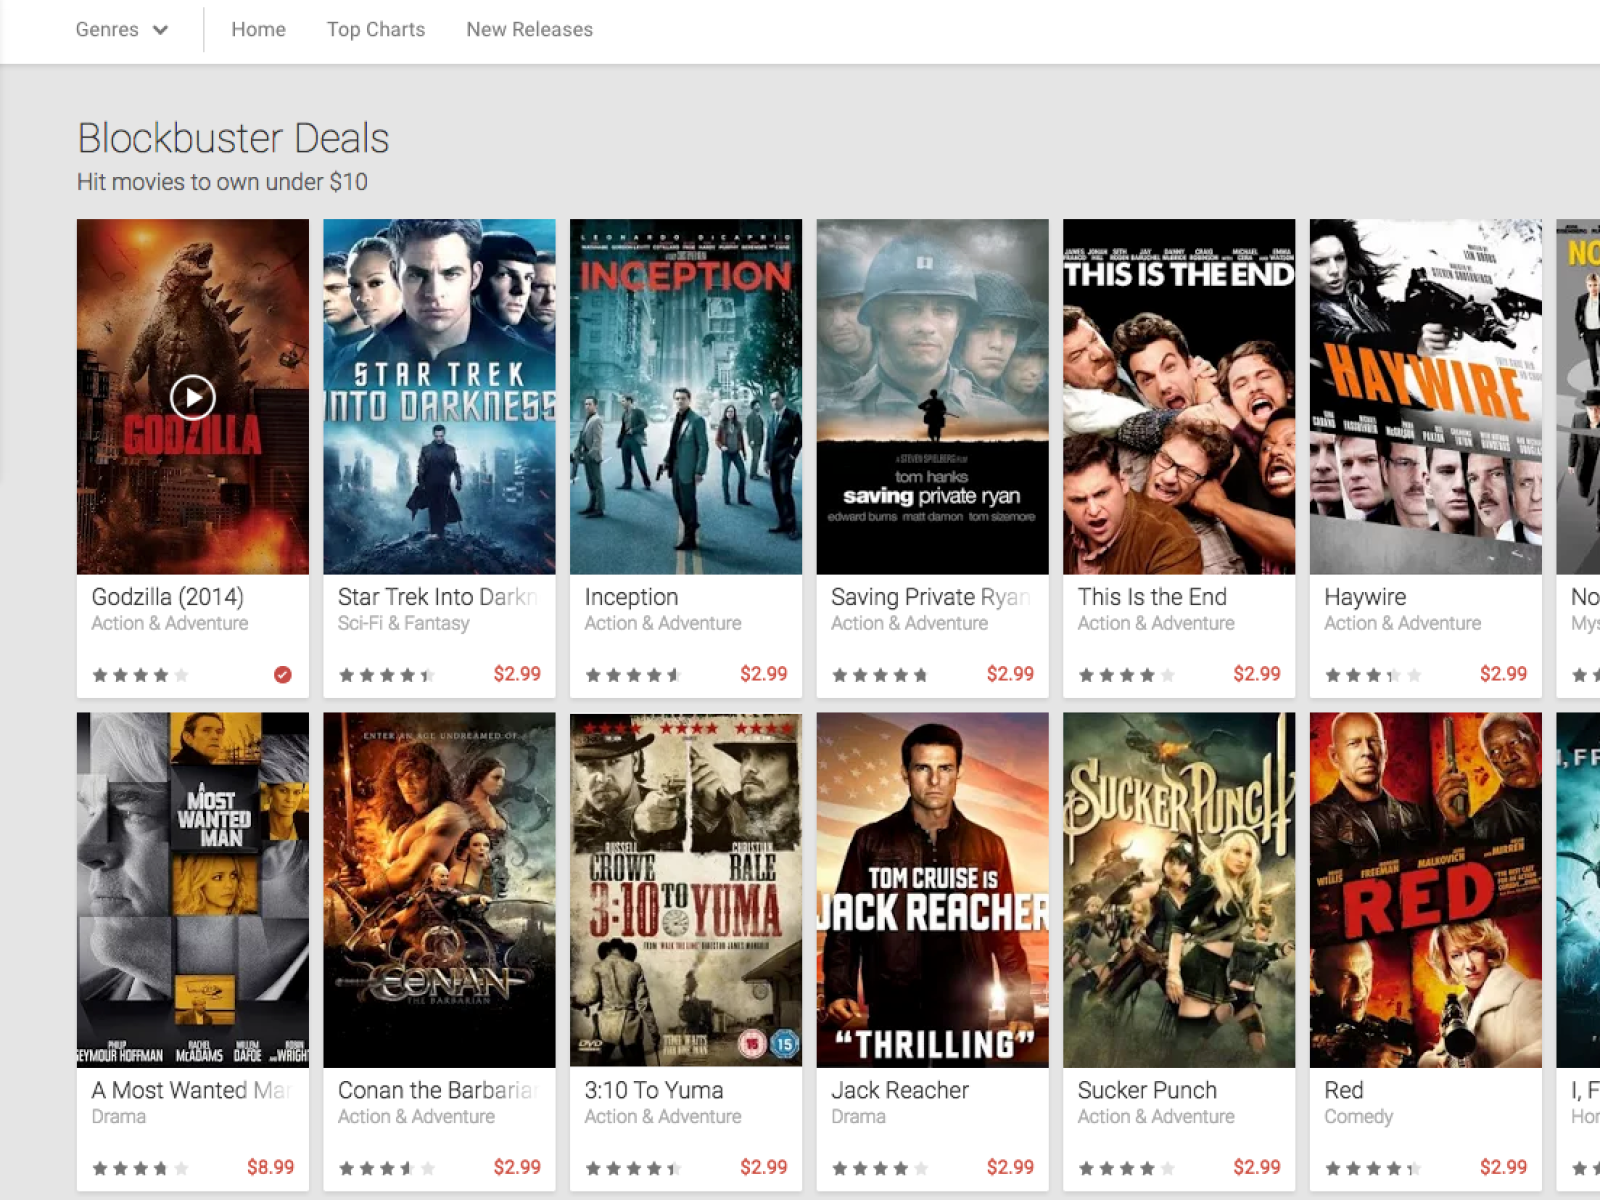Click the Haywire movie title
This screenshot has height=1200, width=1600.
point(1364,597)
